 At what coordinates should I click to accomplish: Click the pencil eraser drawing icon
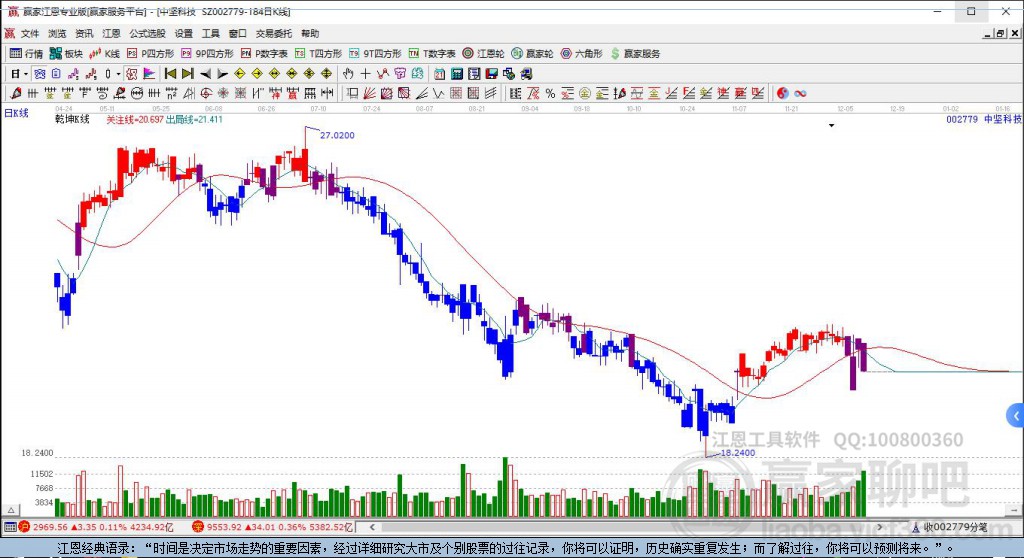click(x=16, y=93)
